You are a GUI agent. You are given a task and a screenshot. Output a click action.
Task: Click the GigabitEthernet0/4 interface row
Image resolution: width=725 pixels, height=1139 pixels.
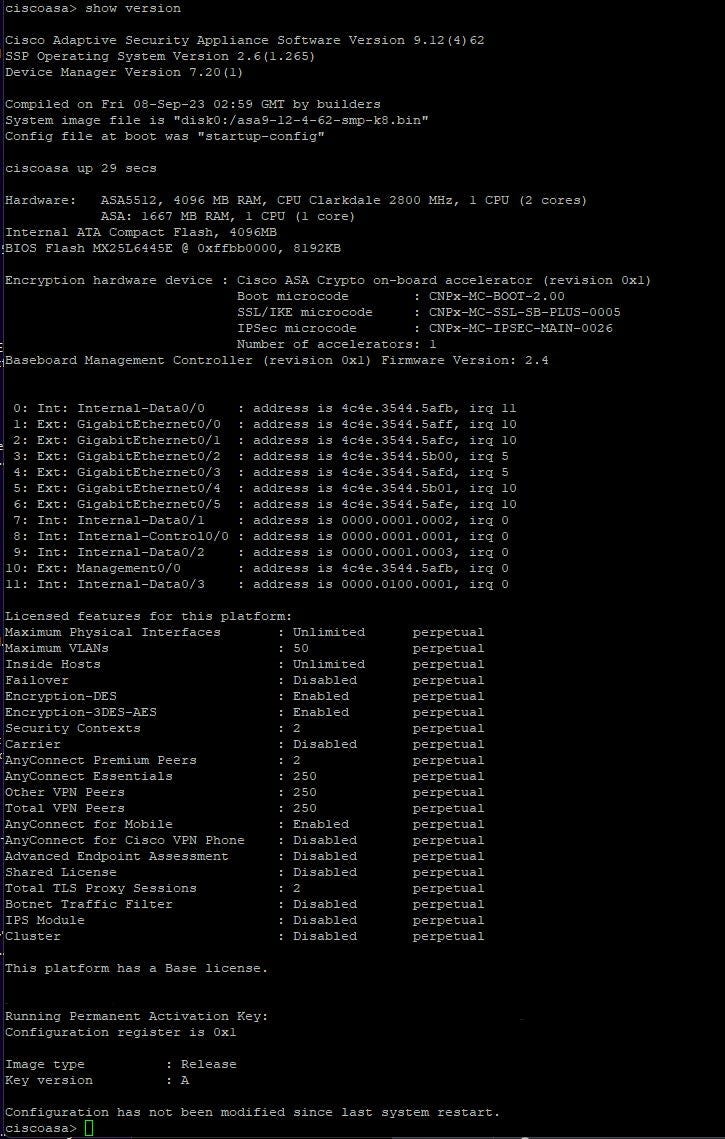264,488
